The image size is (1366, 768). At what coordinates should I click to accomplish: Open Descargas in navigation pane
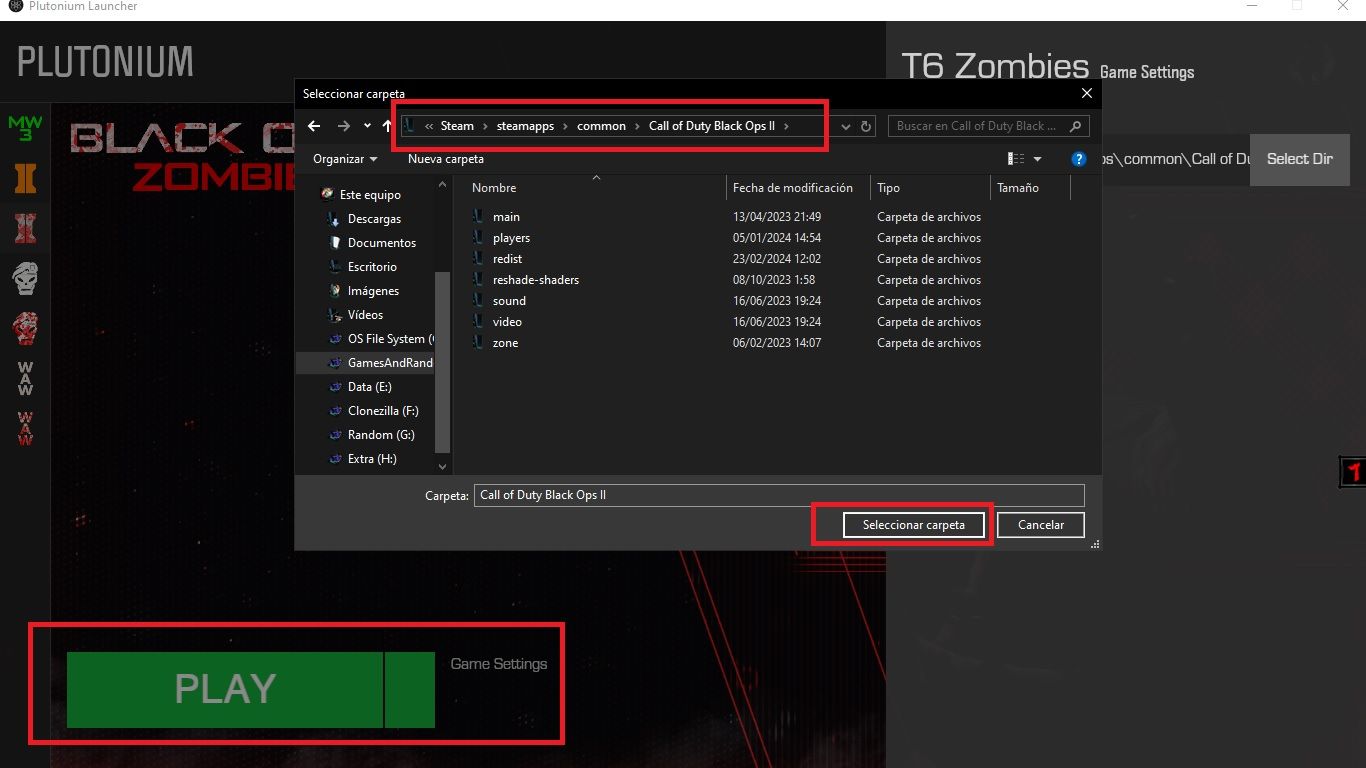tap(374, 219)
